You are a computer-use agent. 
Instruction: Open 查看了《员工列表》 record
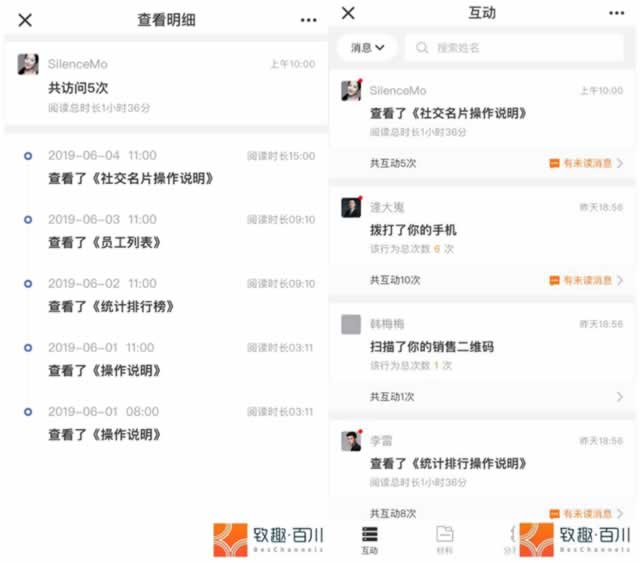pyautogui.click(x=104, y=243)
